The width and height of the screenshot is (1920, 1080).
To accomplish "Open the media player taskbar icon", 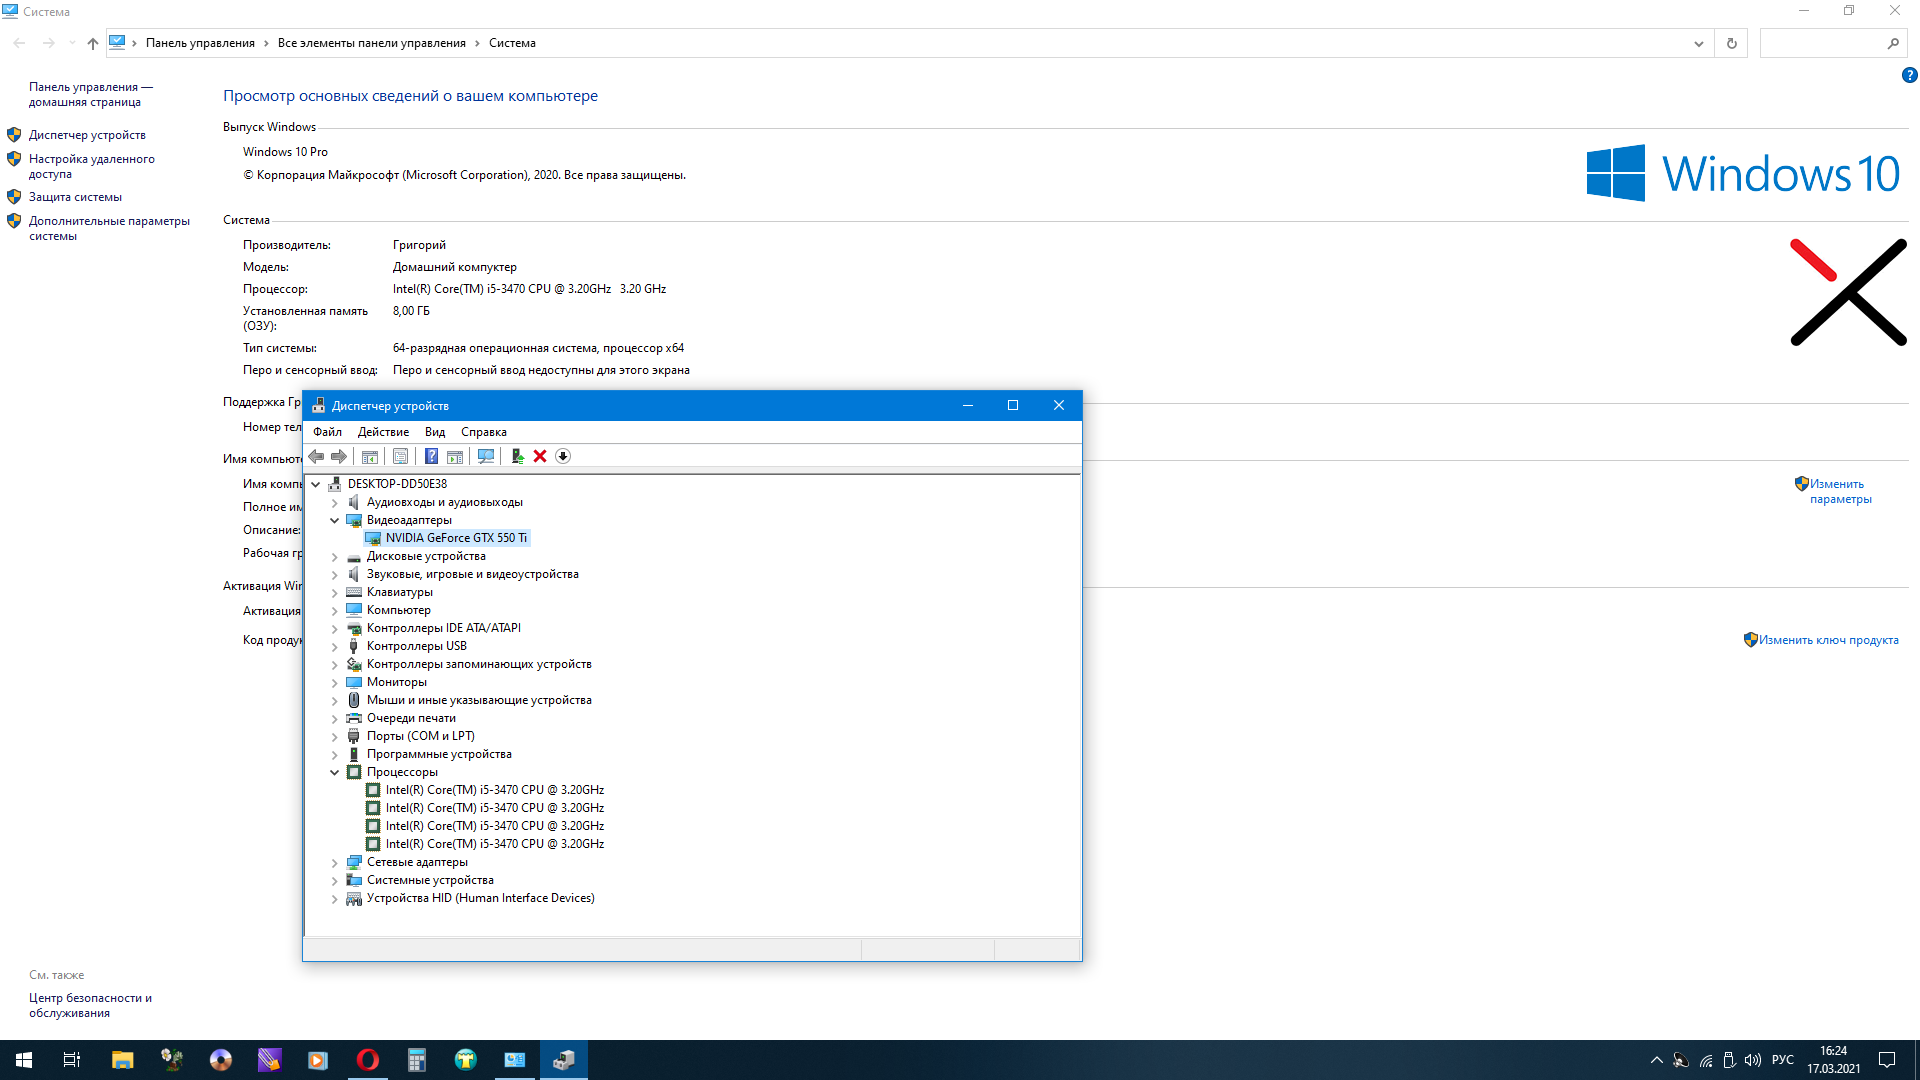I will 318,1060.
